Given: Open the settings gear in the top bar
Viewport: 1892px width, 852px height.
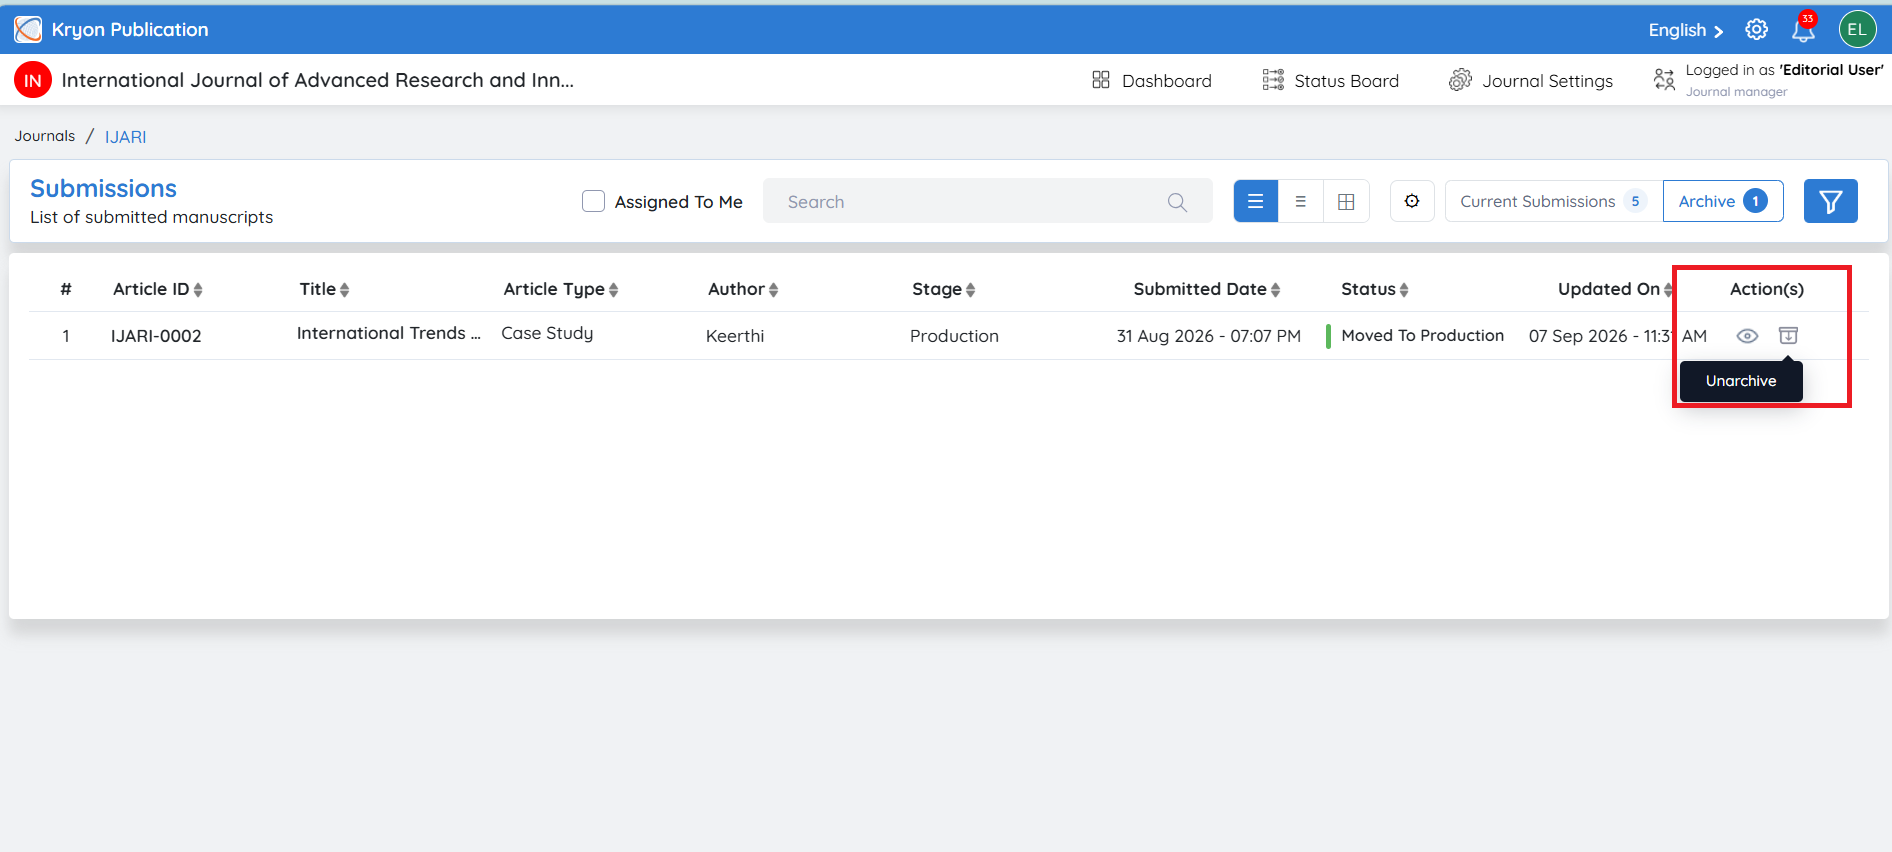Looking at the screenshot, I should (1756, 30).
